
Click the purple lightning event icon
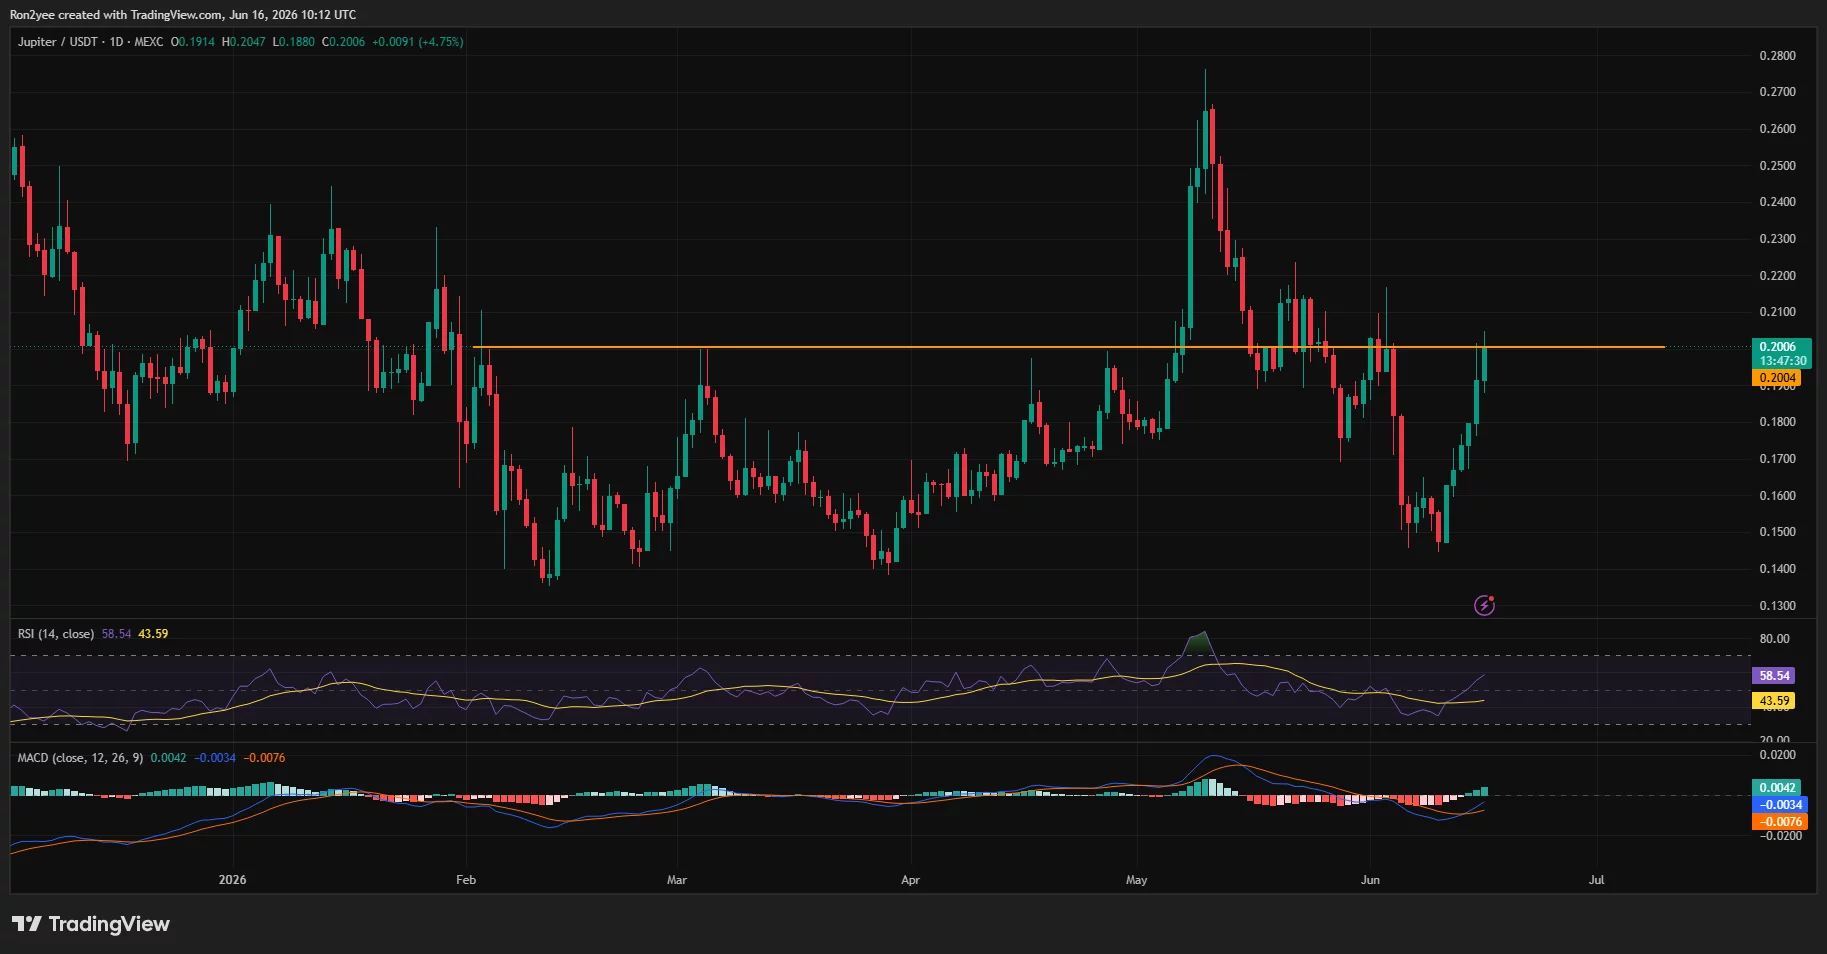(1485, 605)
